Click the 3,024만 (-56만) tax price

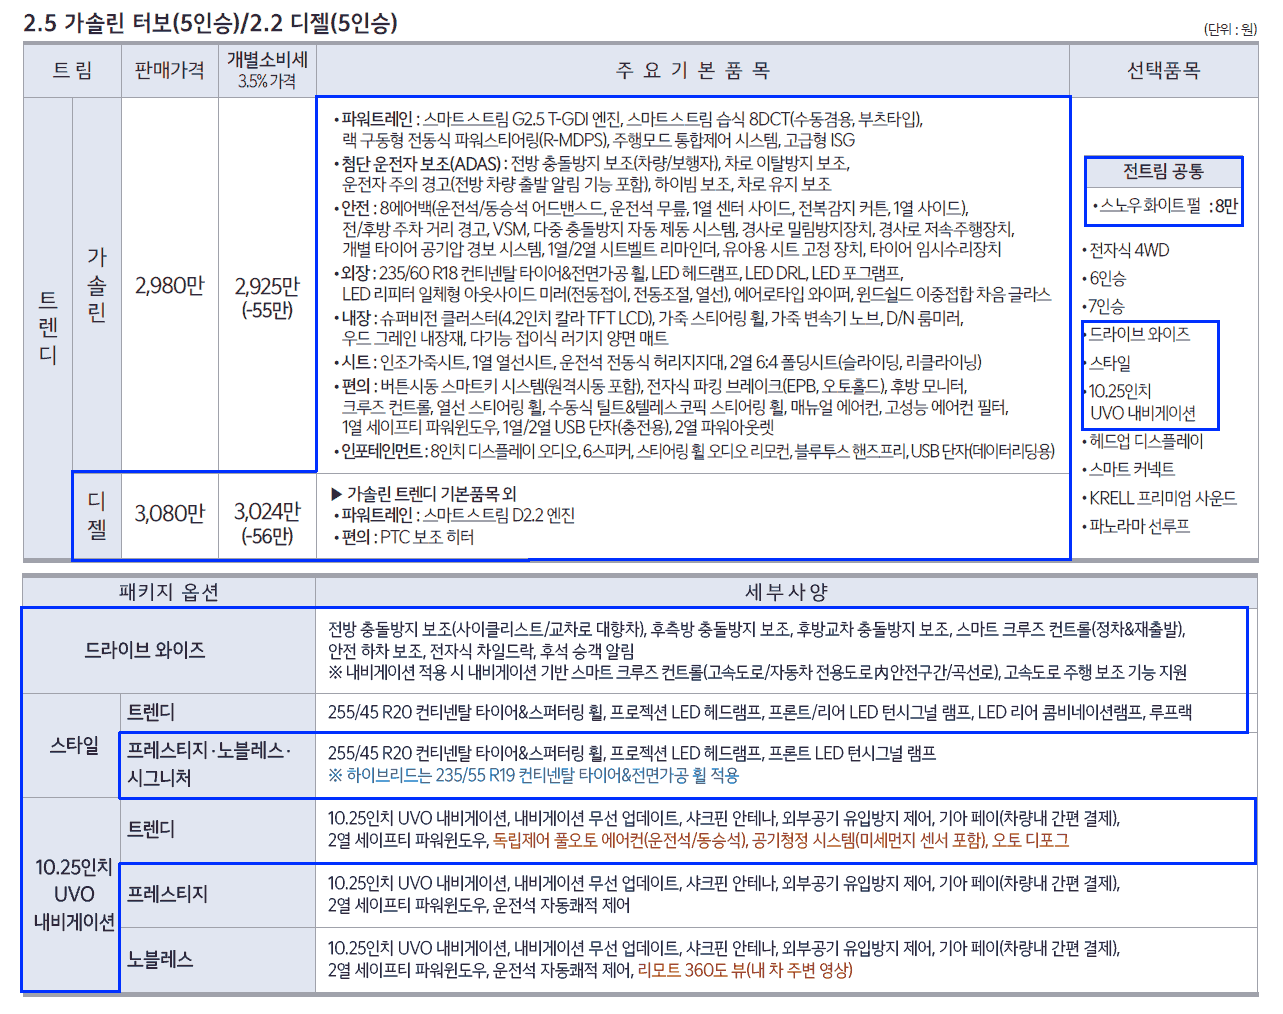pyautogui.click(x=267, y=524)
